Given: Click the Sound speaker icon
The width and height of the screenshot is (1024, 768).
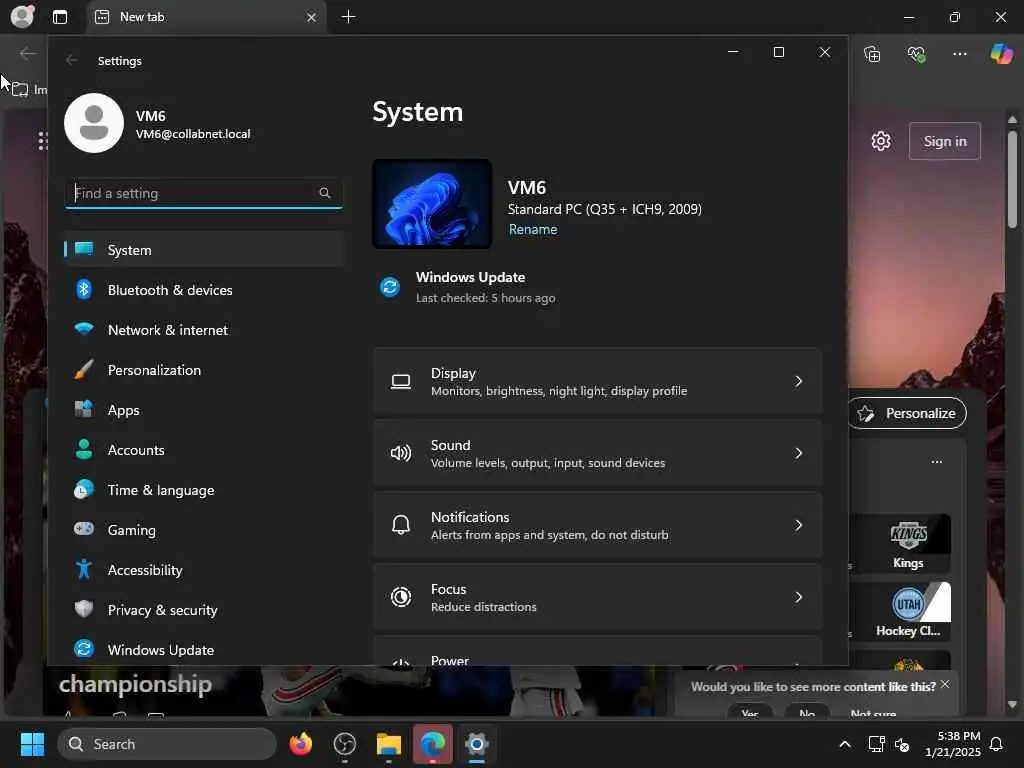Looking at the screenshot, I should [x=401, y=453].
